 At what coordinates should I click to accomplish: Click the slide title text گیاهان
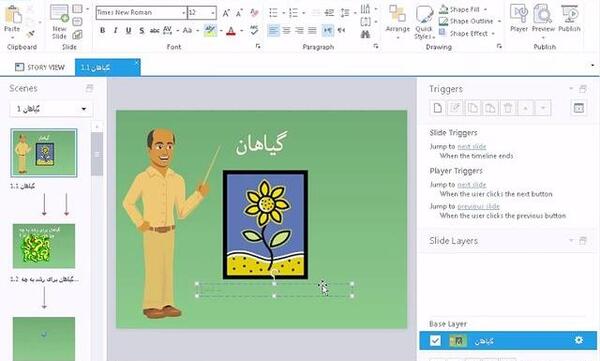point(261,144)
